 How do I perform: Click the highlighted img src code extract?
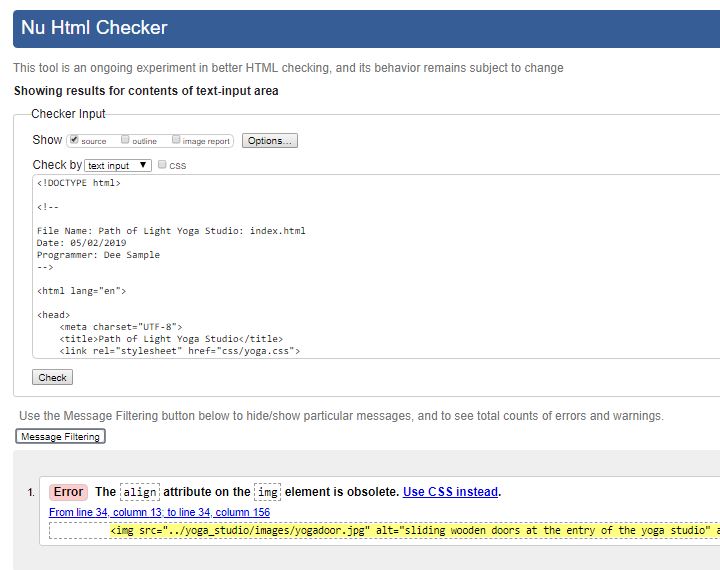point(415,530)
